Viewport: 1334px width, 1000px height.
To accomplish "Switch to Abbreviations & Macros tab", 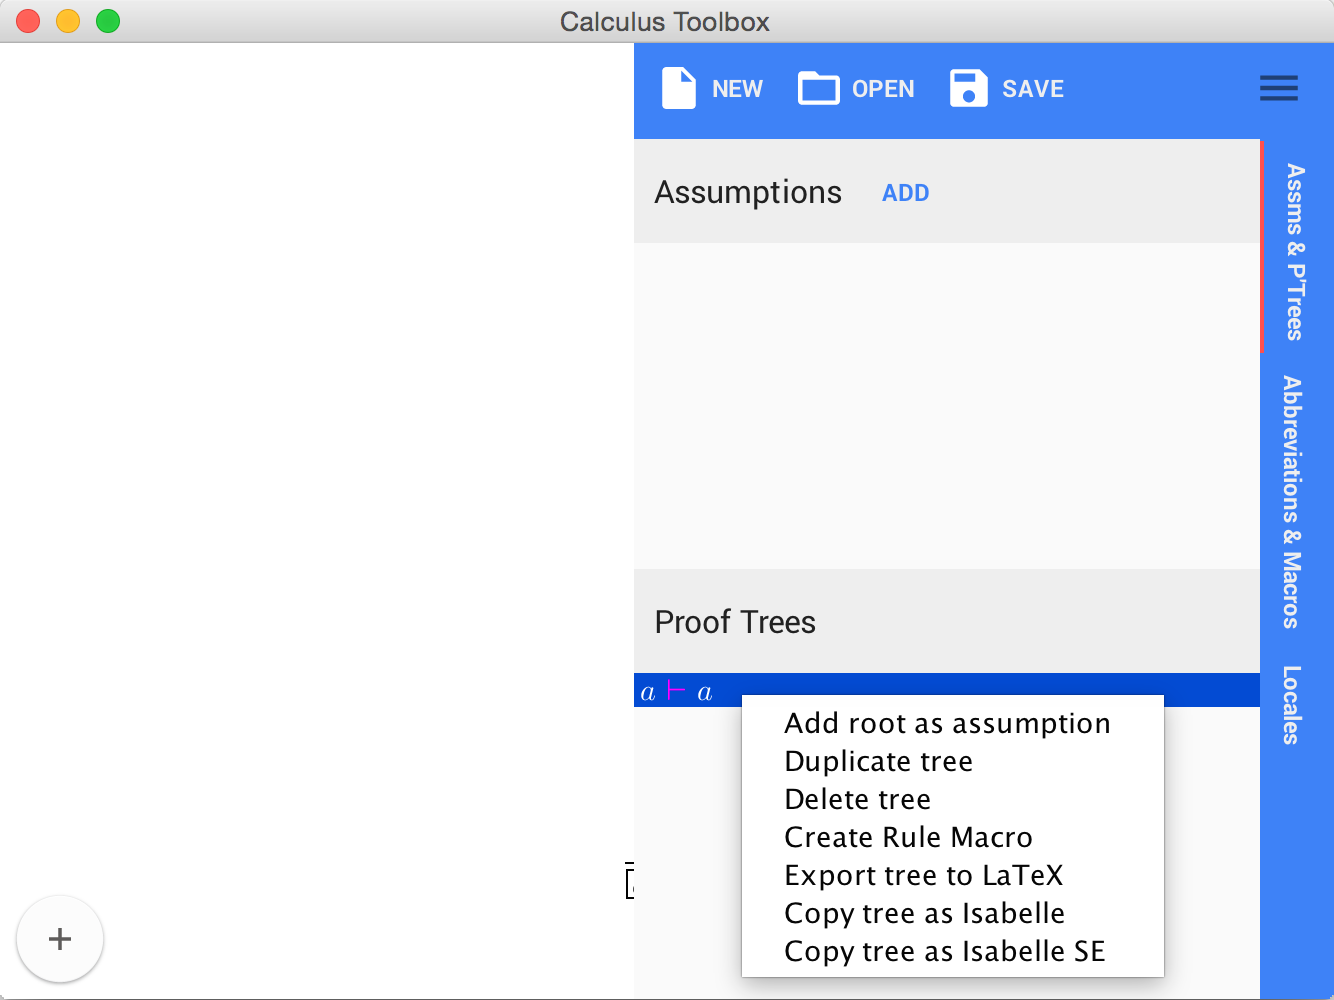I will [x=1292, y=502].
